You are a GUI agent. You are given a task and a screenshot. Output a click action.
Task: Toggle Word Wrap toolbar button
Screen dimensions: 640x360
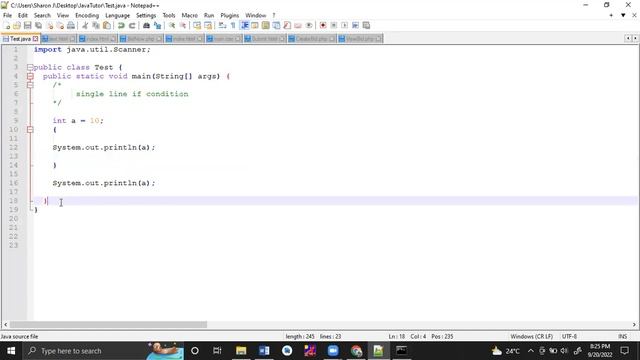point(222,26)
